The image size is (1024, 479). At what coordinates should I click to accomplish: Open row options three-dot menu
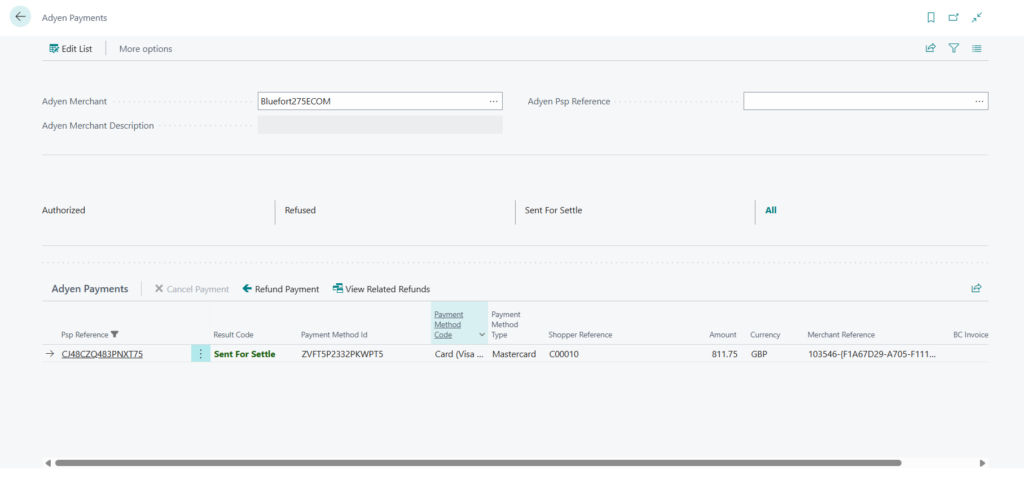coord(200,354)
